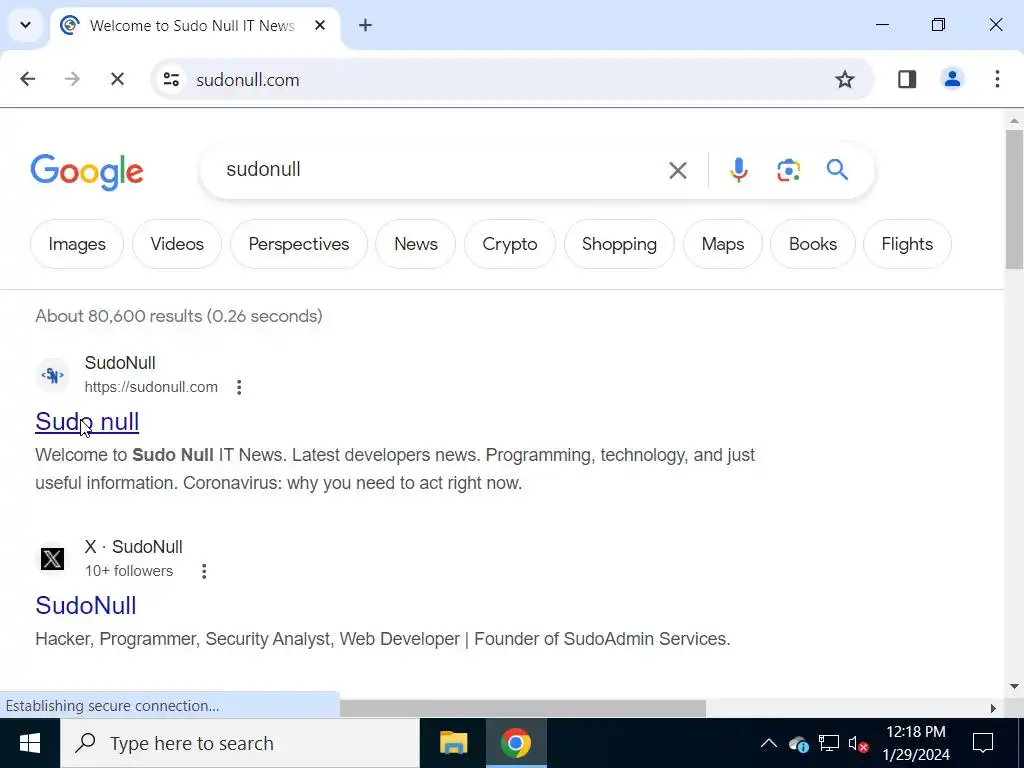Click the OneDrive cloud tray icon

(799, 744)
